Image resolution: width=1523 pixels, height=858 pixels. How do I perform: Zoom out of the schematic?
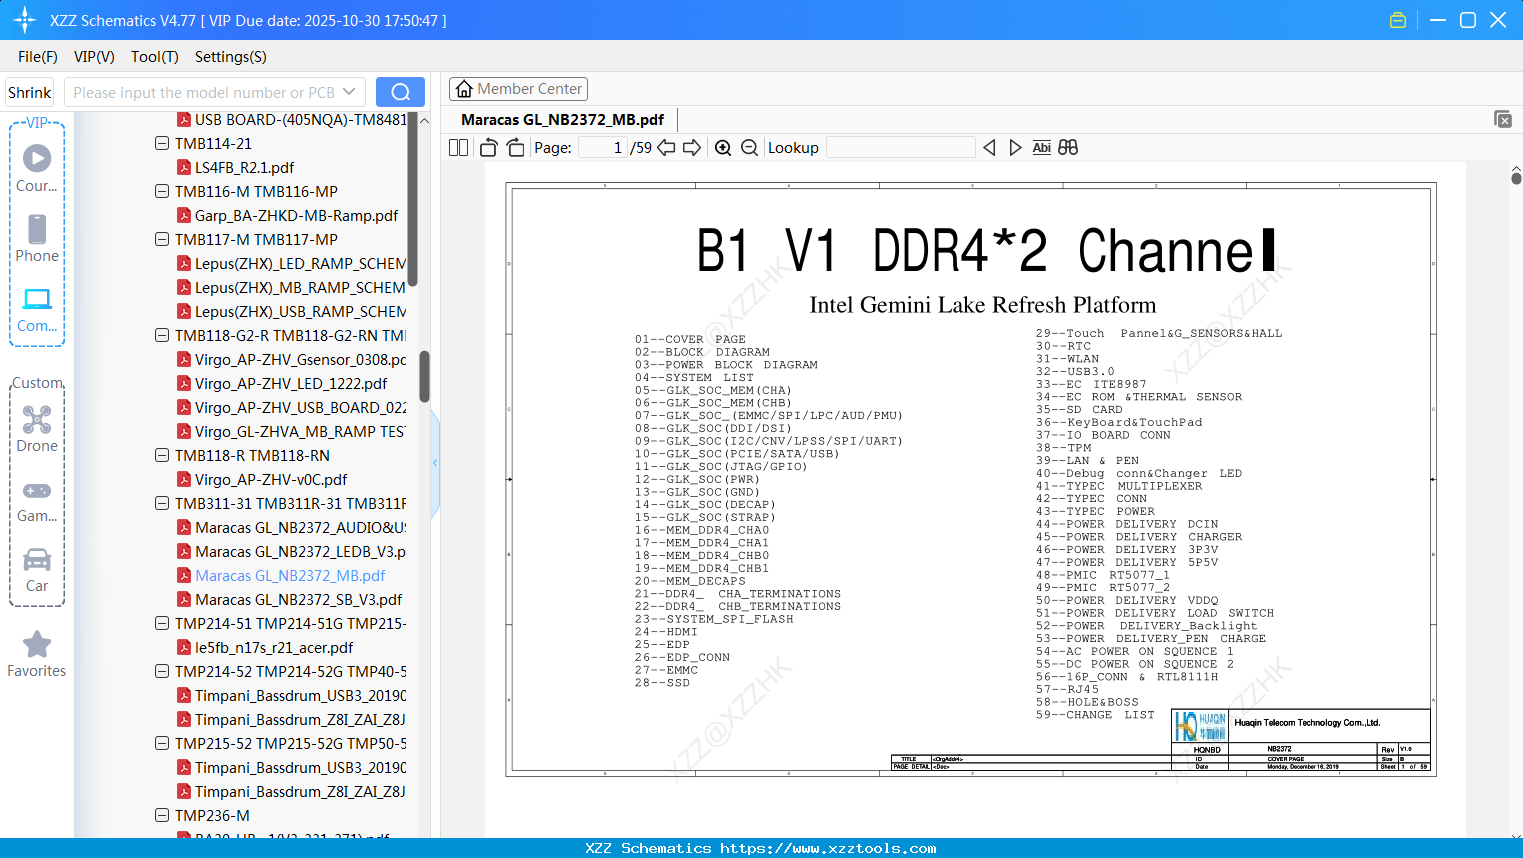750,148
